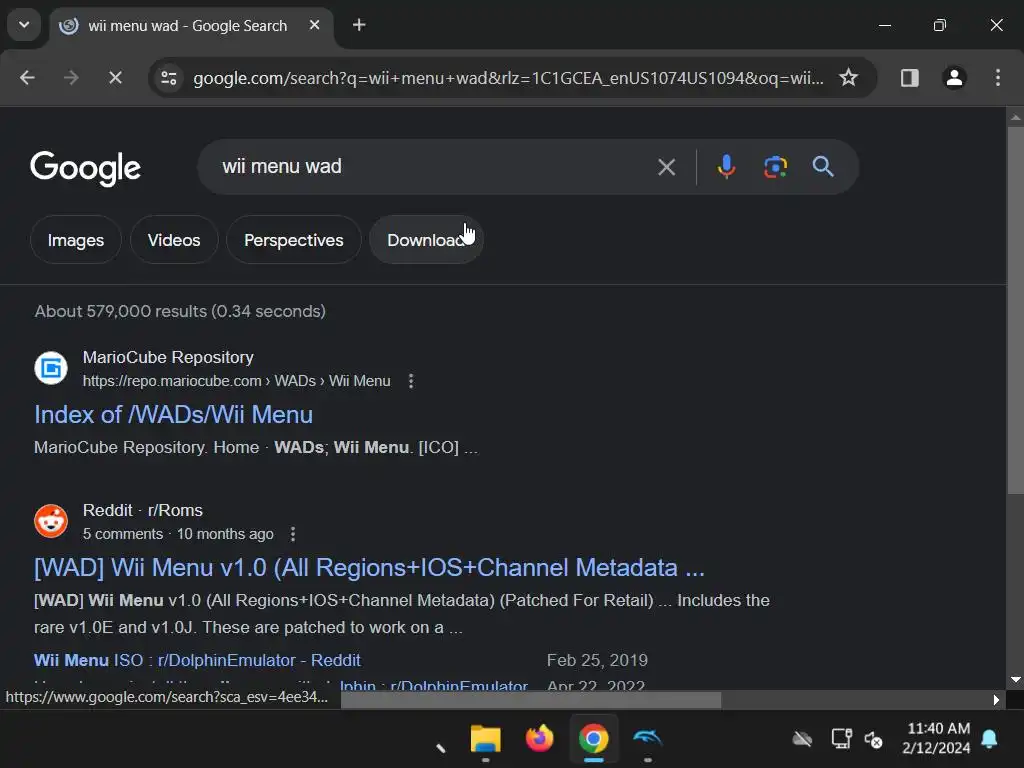
Task: Click the Chrome taskbar icon
Action: (x=593, y=739)
